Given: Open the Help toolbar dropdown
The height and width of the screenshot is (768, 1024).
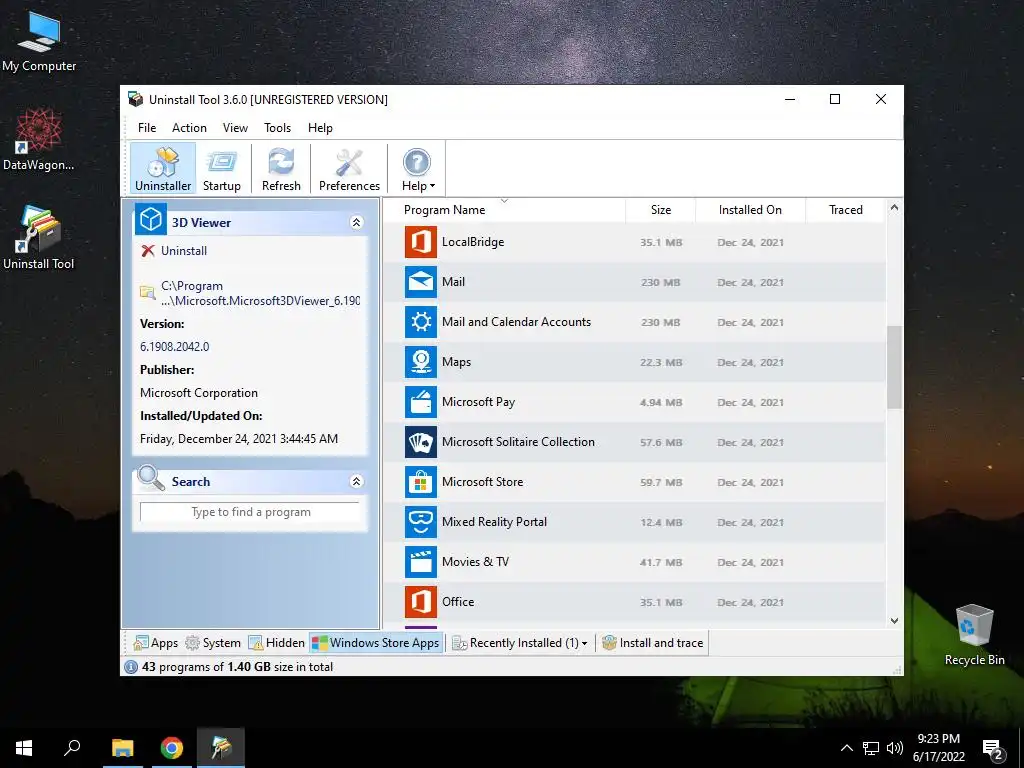Looking at the screenshot, I should [x=417, y=168].
